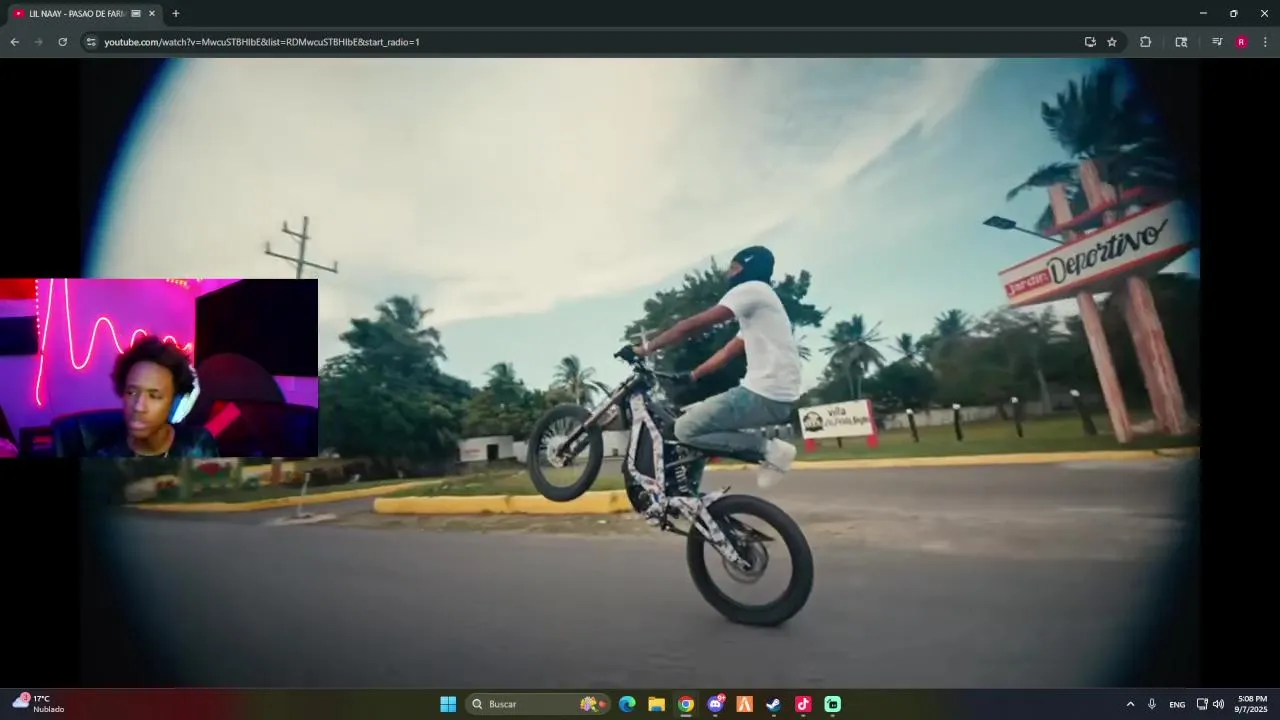Minimize the Chrome window

[1203, 13]
